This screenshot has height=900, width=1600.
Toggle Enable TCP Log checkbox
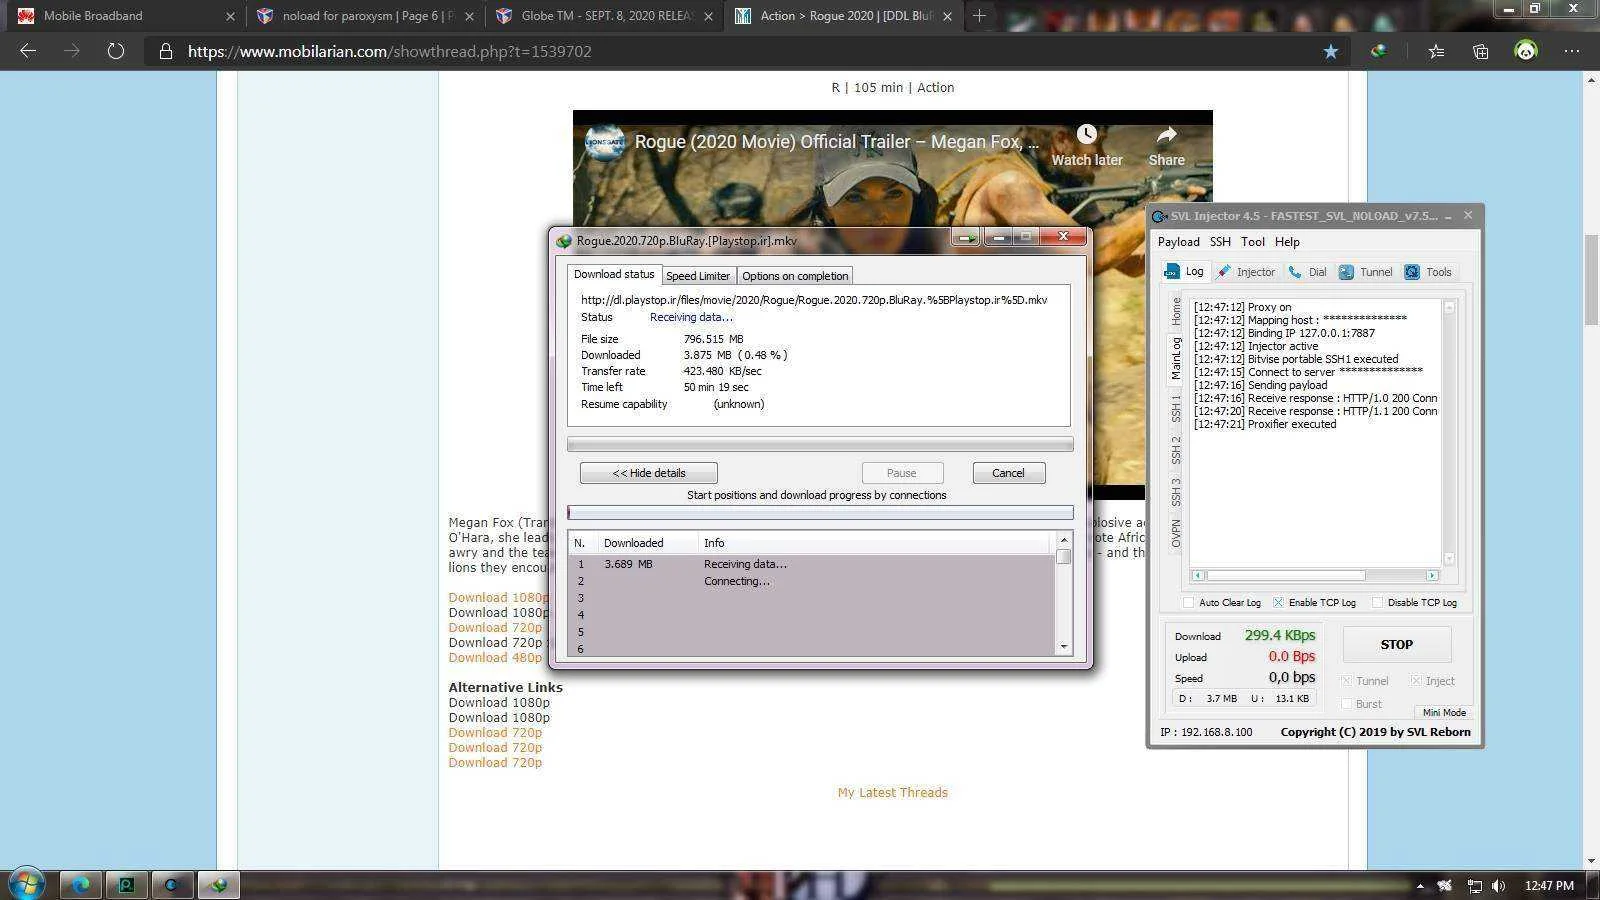[1278, 602]
